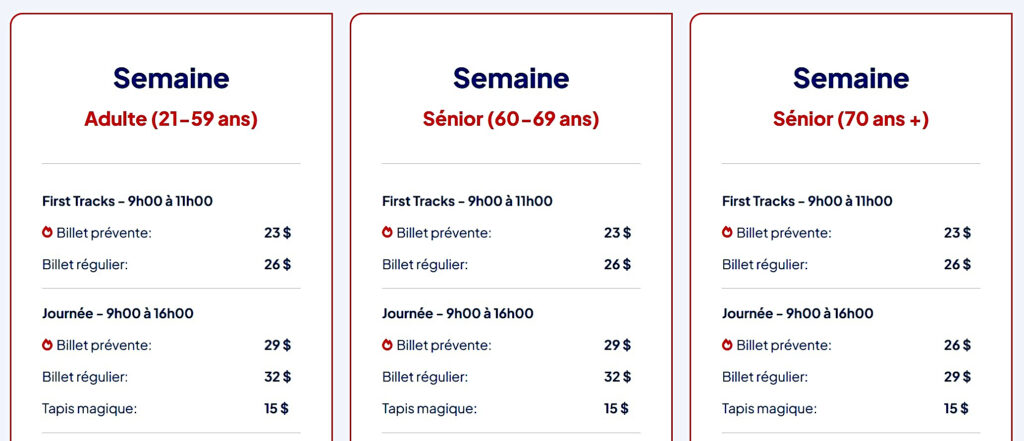The height and width of the screenshot is (441, 1024).
Task: Click flame icon in Sénior 70+ First Tracks
Action: (x=727, y=233)
